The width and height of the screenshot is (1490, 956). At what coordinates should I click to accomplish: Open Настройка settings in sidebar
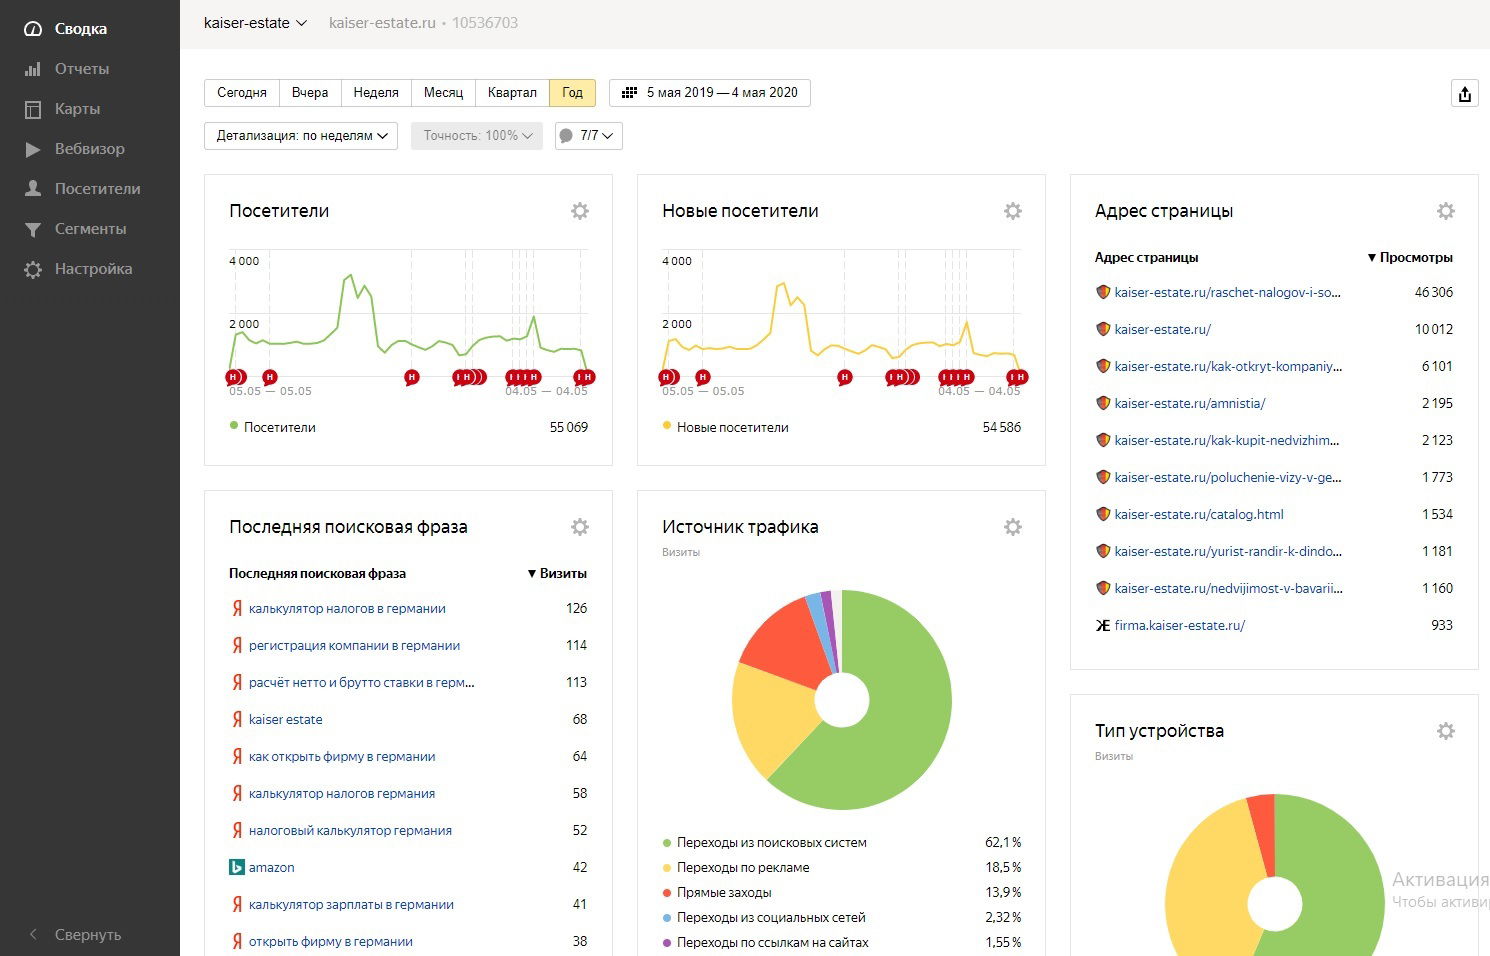click(x=93, y=269)
